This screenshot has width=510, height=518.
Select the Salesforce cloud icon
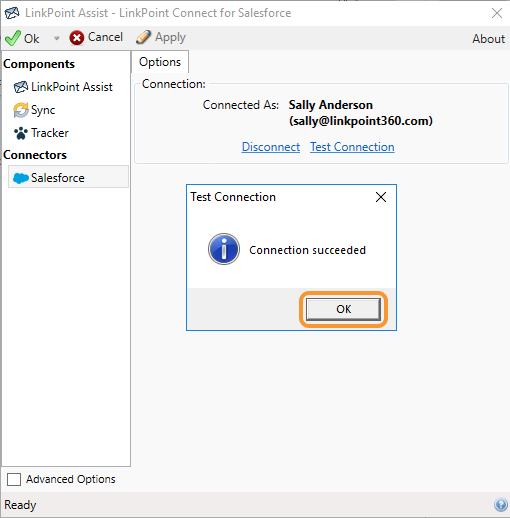tap(21, 178)
